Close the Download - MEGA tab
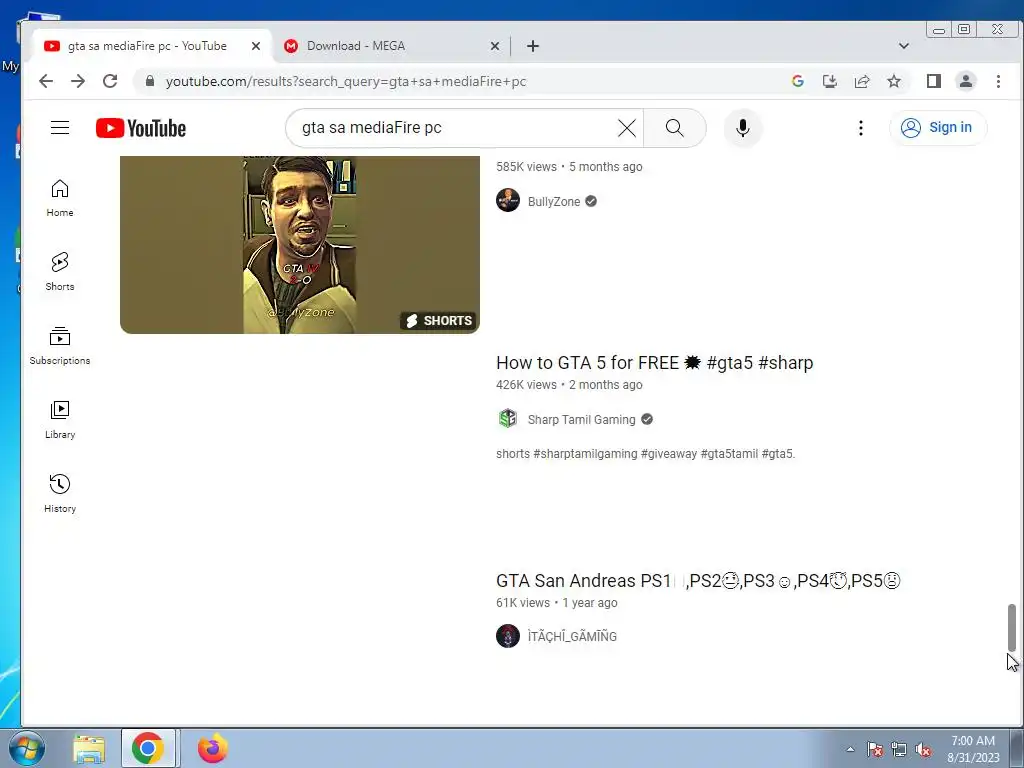 tap(494, 46)
